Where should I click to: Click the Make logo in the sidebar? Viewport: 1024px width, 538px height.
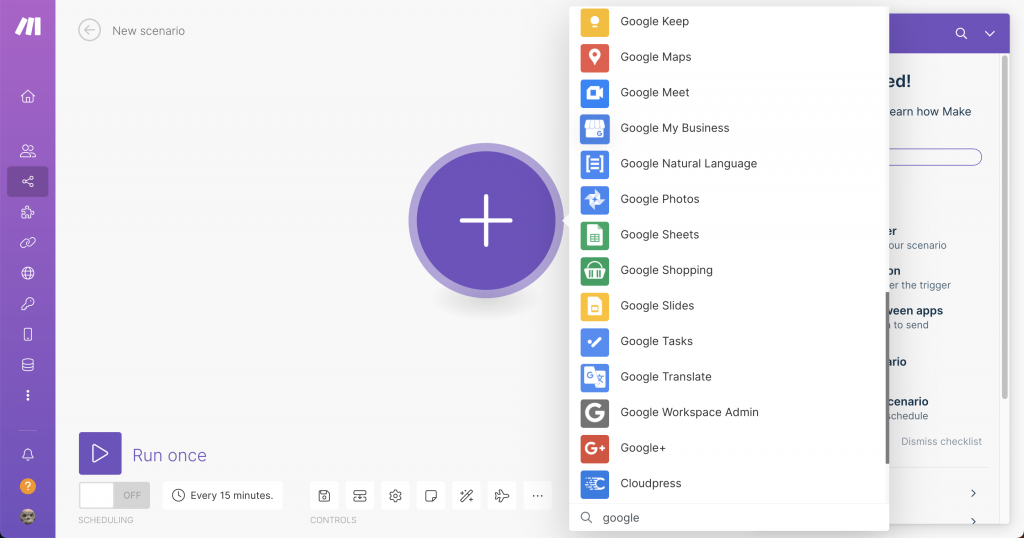click(x=28, y=26)
